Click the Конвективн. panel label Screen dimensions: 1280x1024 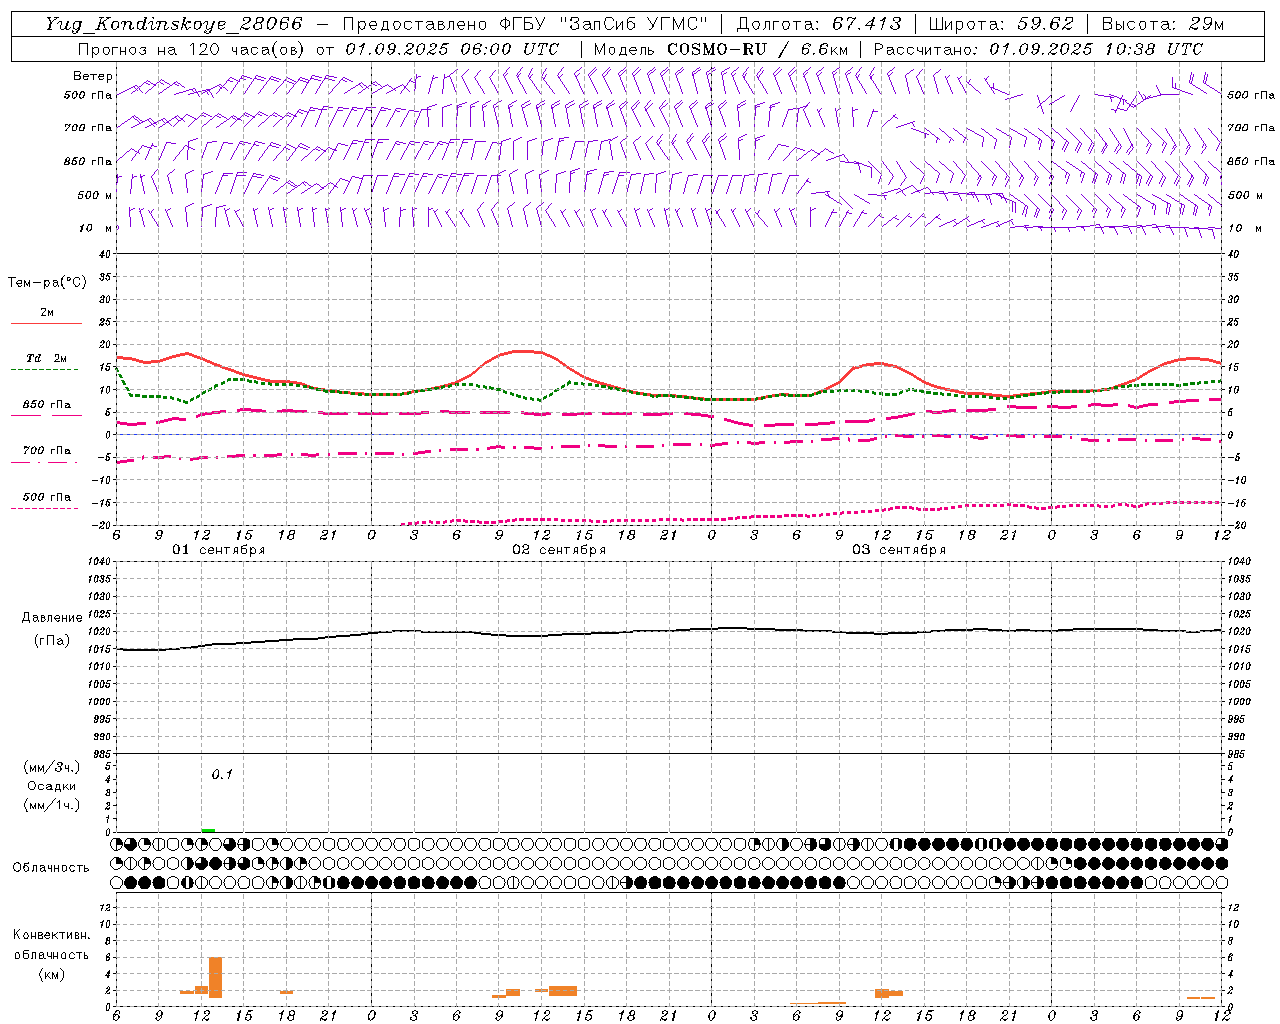click(51, 935)
